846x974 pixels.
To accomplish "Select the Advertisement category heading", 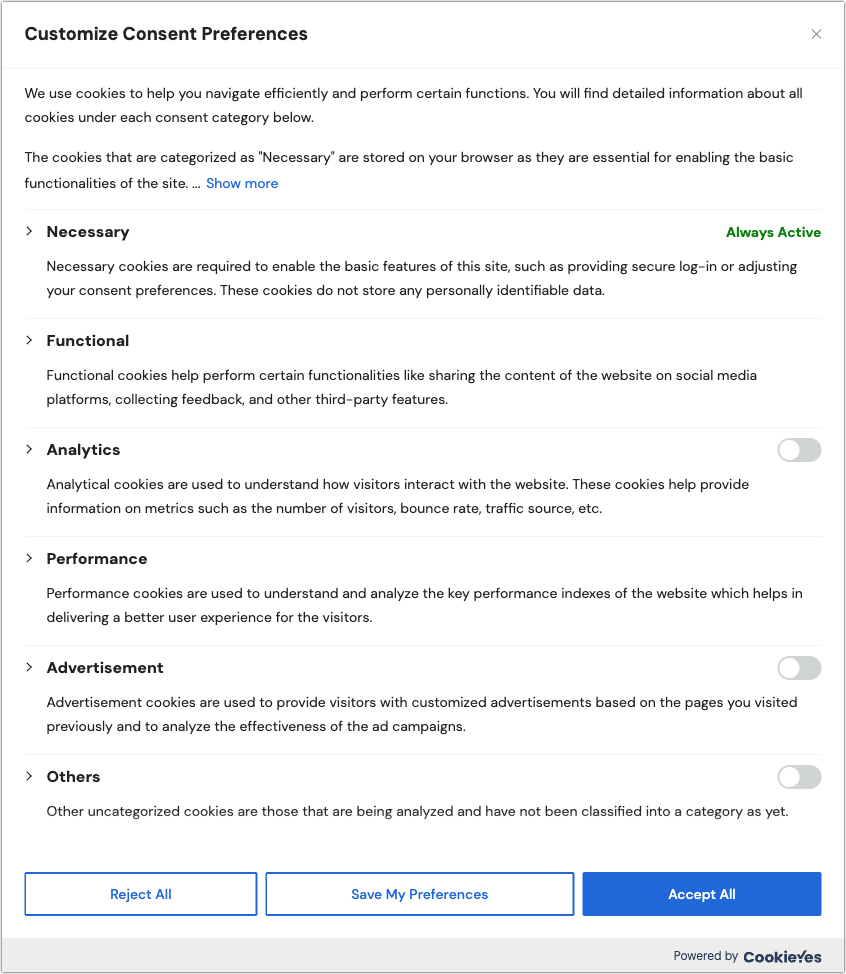I will coord(105,668).
